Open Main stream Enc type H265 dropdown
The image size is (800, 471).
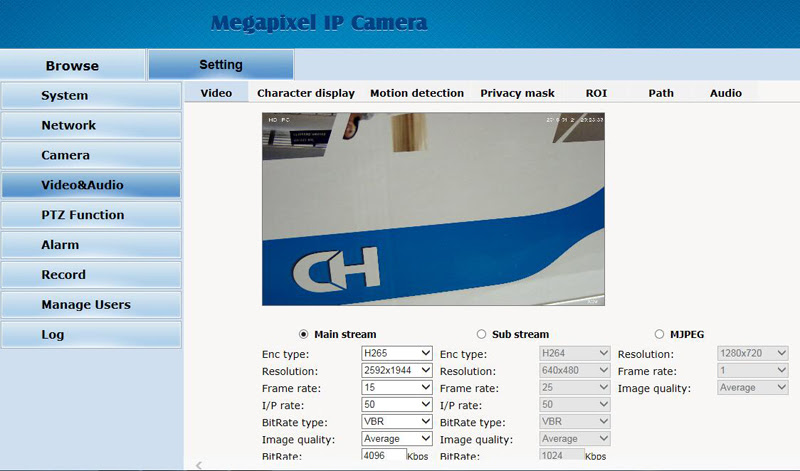point(396,353)
